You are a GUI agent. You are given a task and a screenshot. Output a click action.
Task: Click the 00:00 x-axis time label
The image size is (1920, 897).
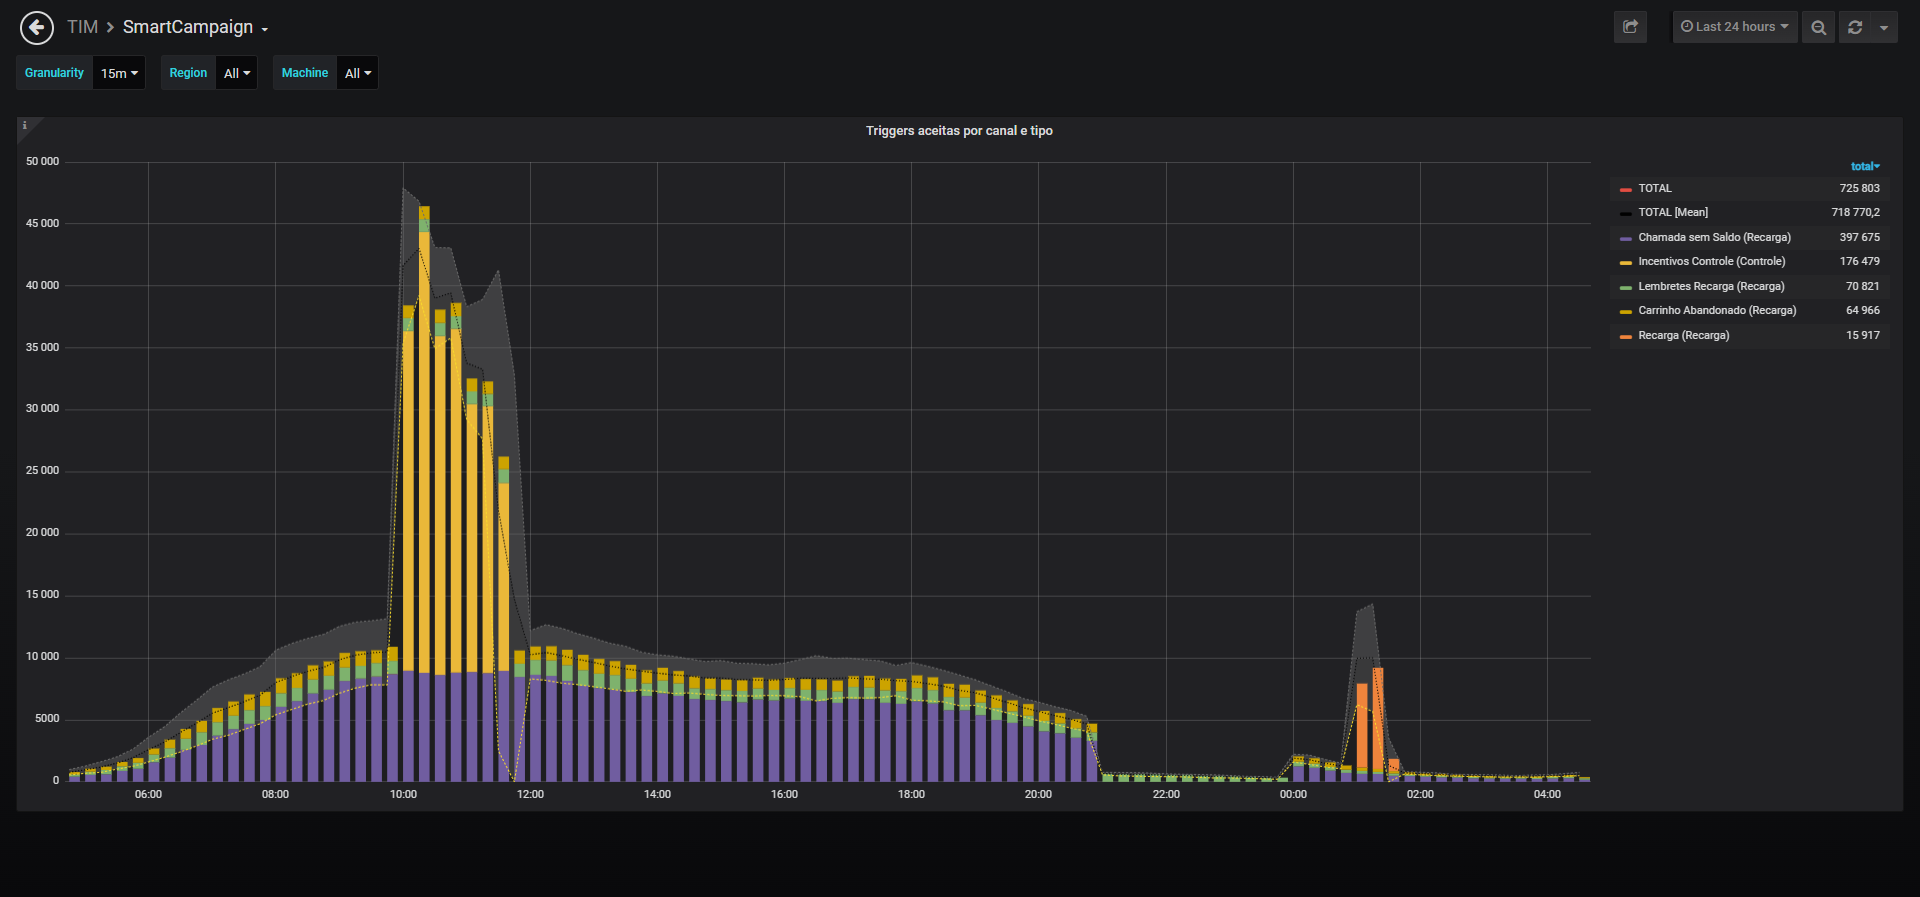click(x=1293, y=794)
